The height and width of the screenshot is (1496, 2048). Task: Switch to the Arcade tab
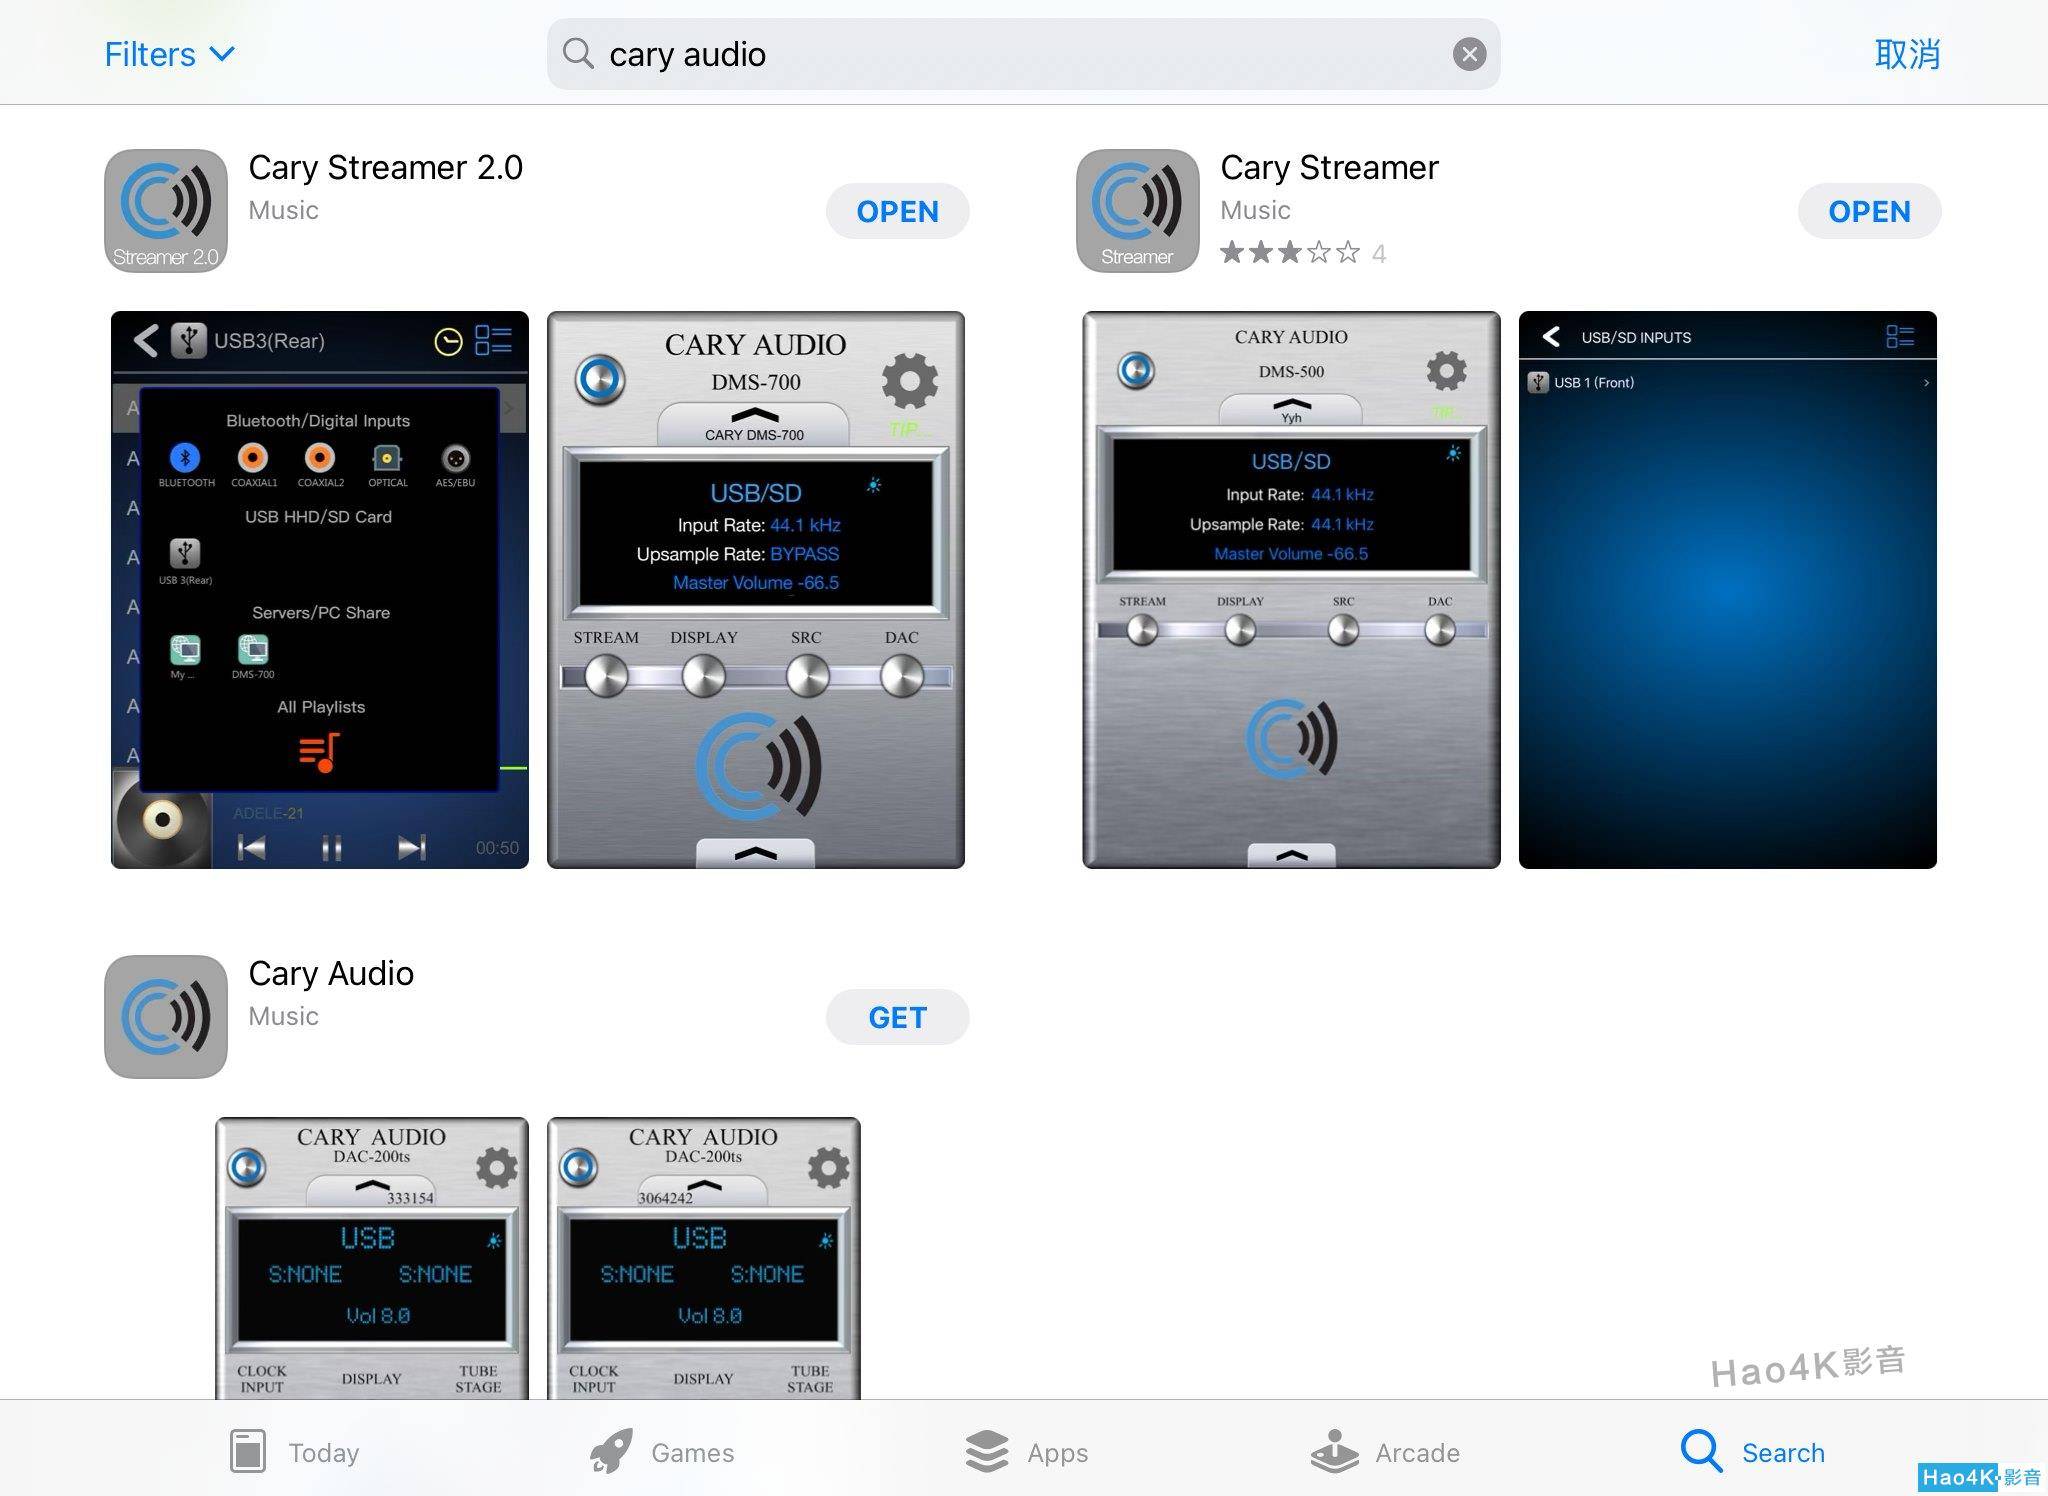coord(1385,1452)
